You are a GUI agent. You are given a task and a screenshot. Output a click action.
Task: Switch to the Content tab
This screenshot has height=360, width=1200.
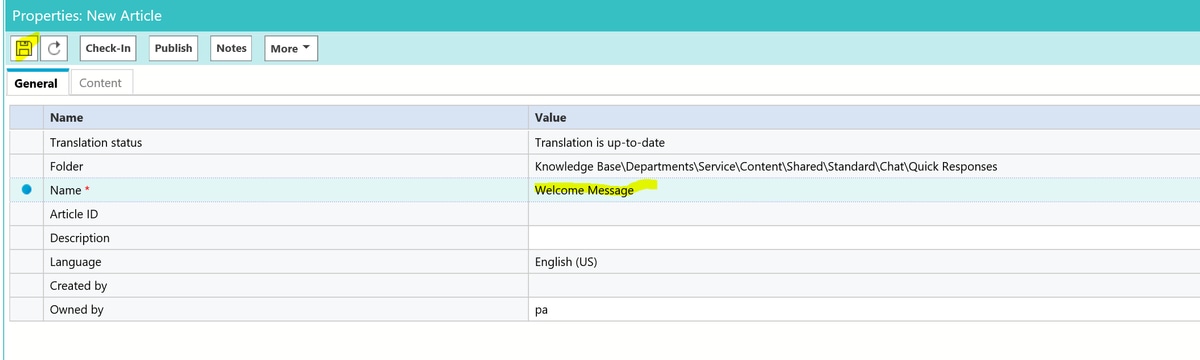tap(100, 83)
